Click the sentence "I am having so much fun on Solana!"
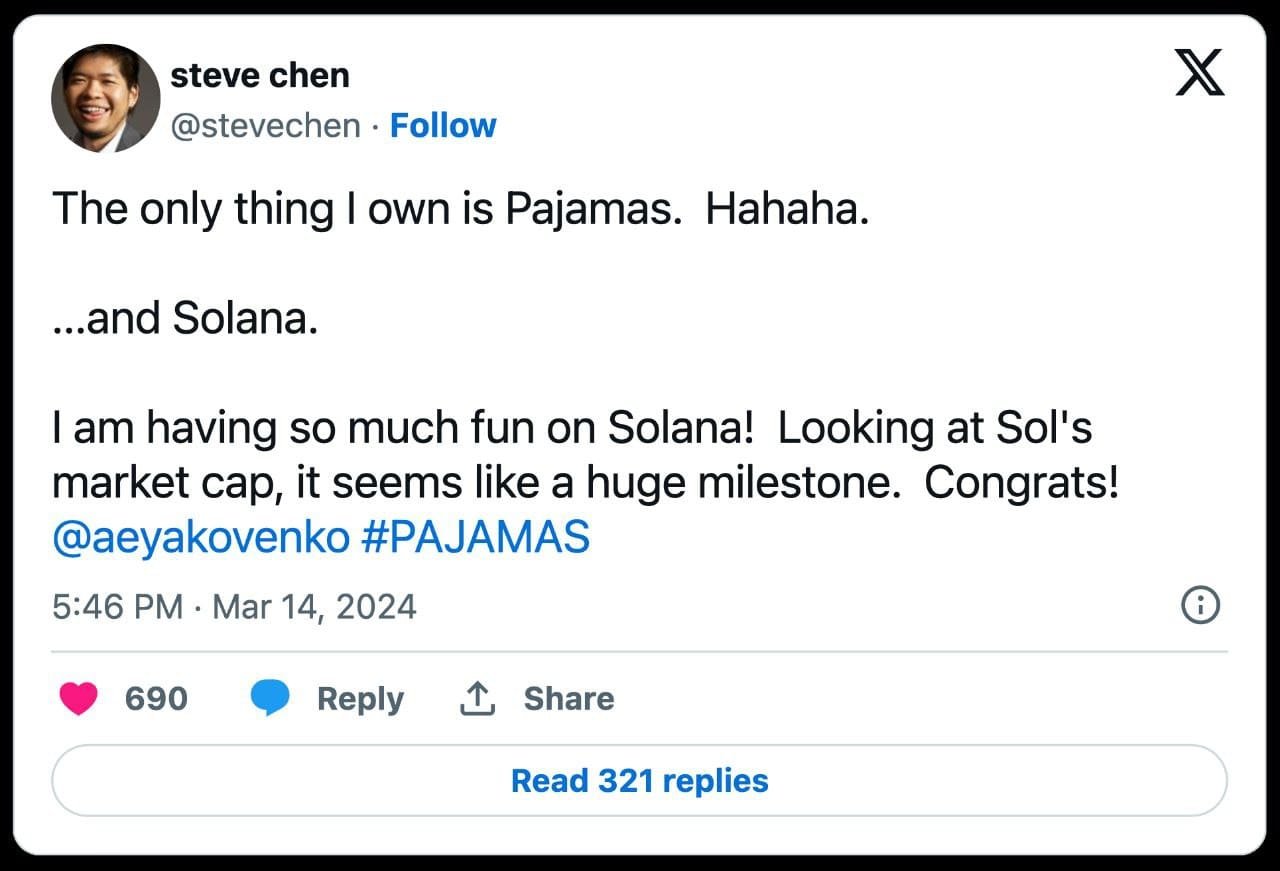Screen dimensions: 1280x871 402,428
